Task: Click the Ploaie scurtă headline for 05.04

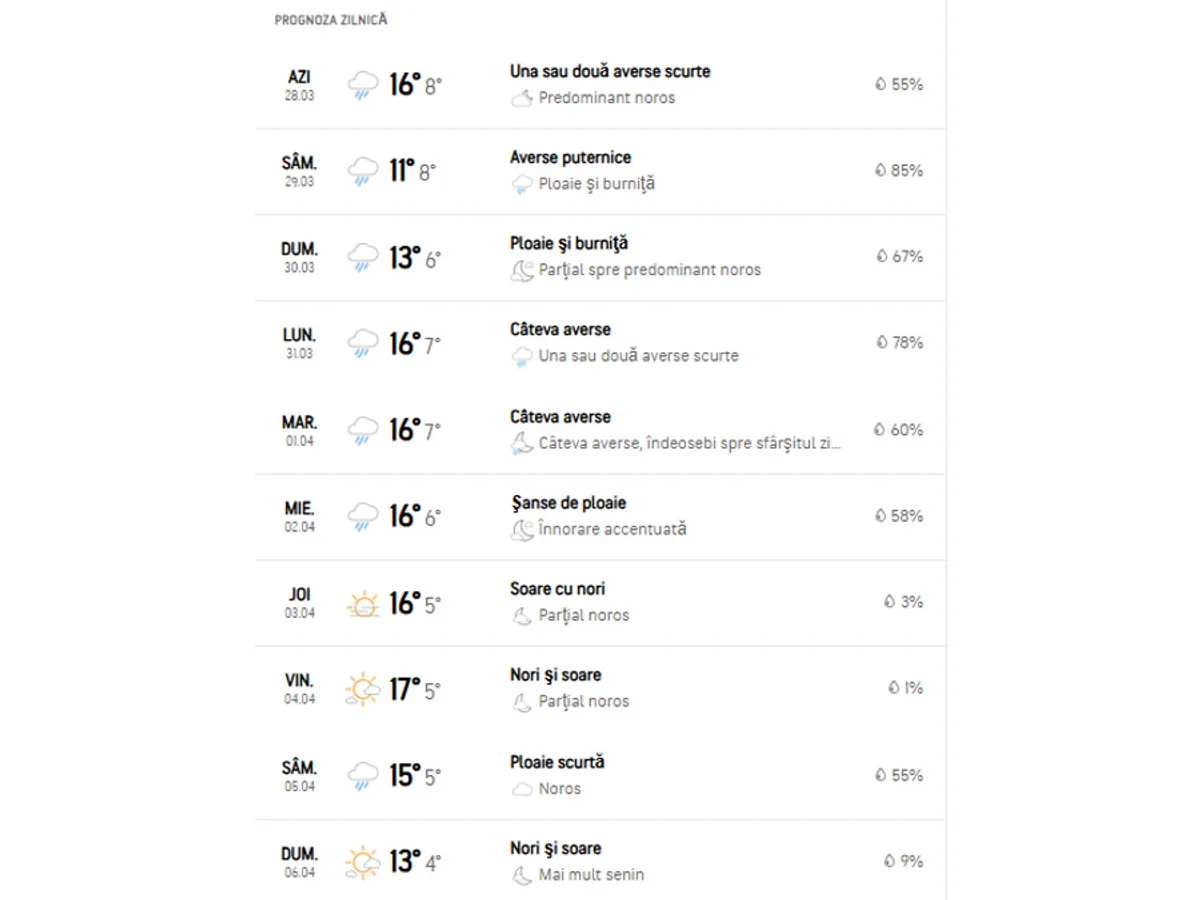Action: click(x=557, y=762)
